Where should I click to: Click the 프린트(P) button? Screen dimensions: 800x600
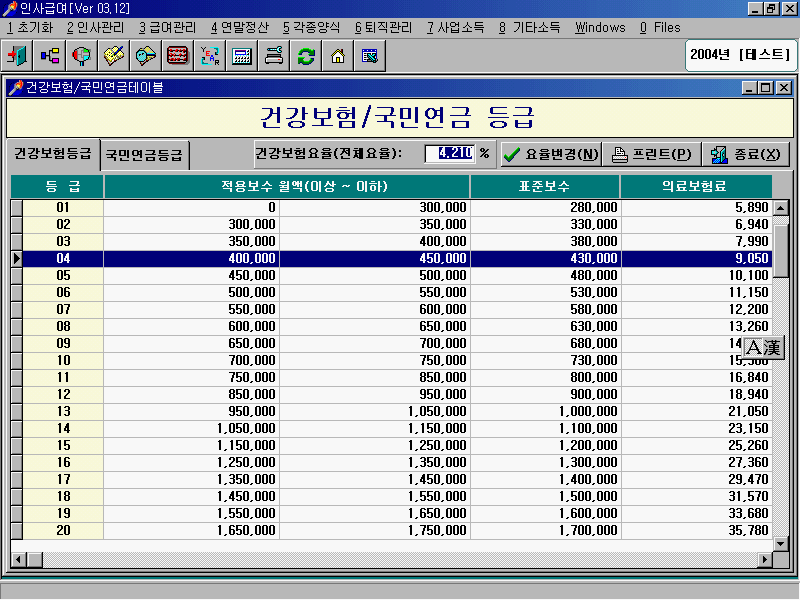(x=651, y=154)
